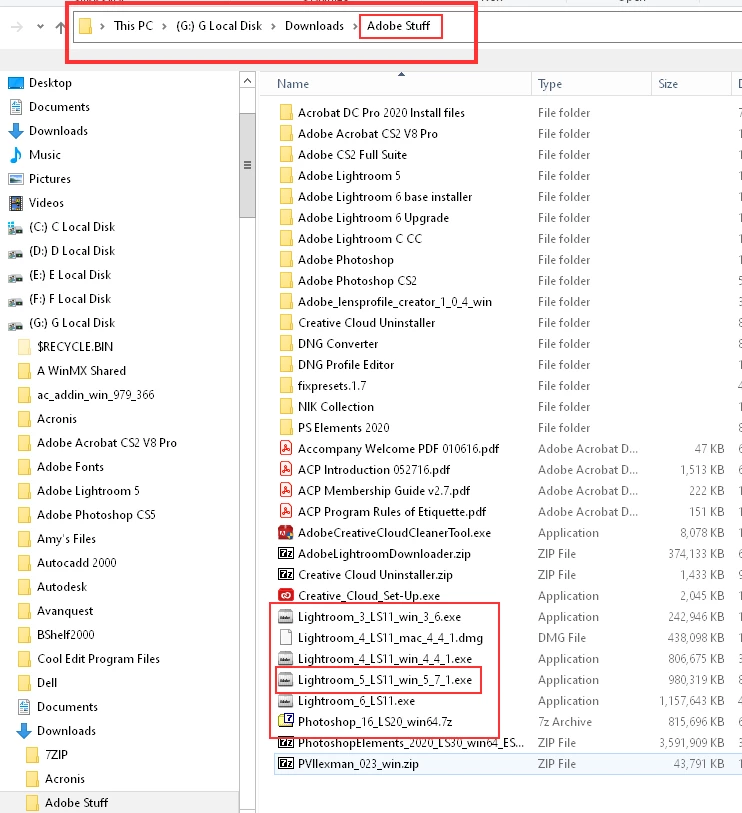Click the 7z icon of Creative Cloud Uninstaller.zip
742x813 pixels.
click(286, 574)
